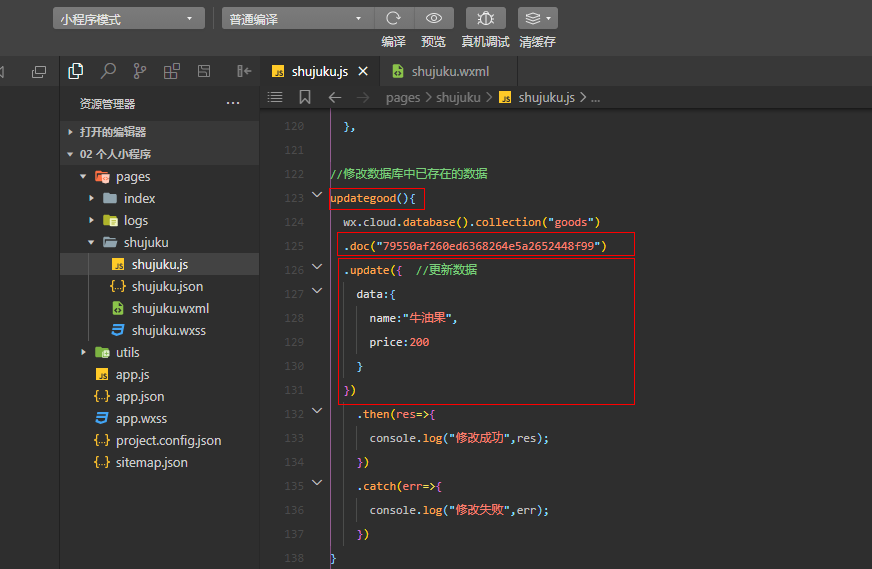Image resolution: width=872 pixels, height=569 pixels.
Task: Collapse the sidebar with arrow icon
Action: pyautogui.click(x=244, y=71)
